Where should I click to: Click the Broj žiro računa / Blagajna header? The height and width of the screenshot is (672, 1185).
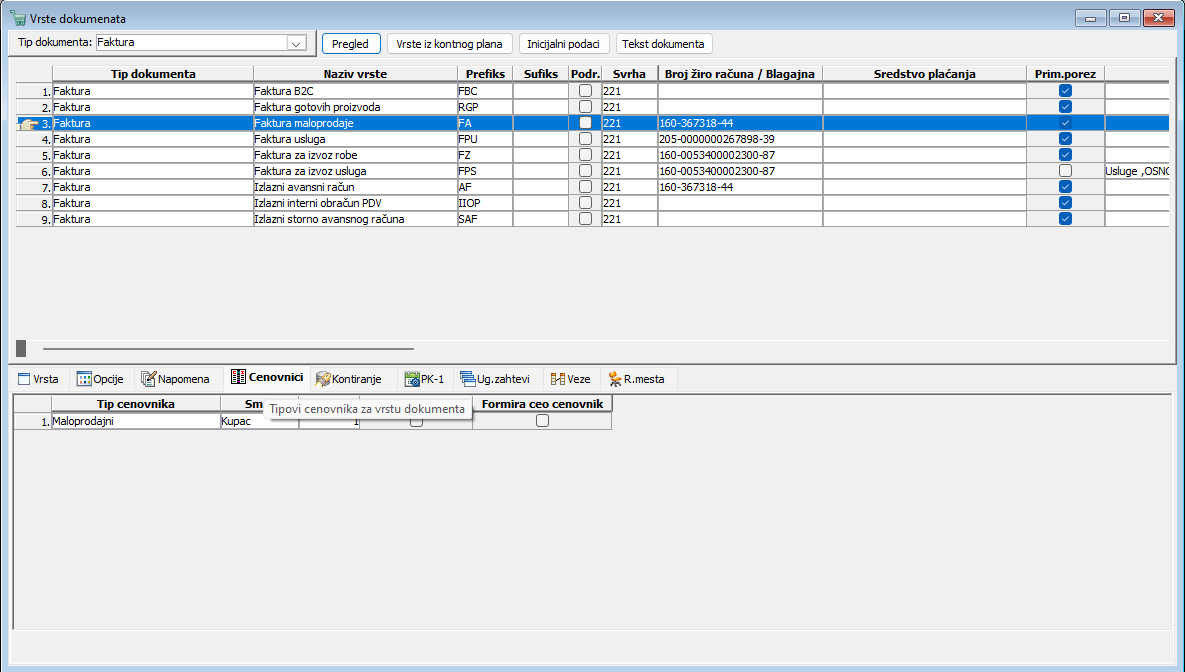coord(740,73)
